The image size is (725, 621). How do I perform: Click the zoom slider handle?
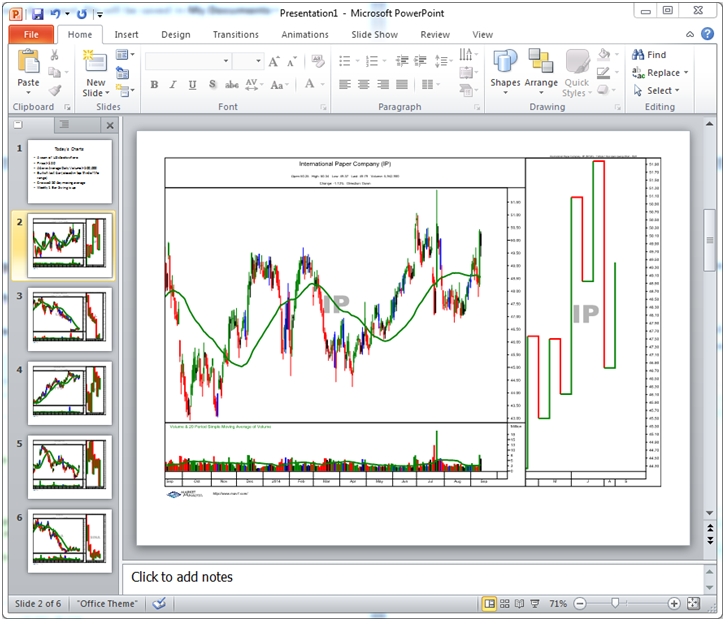[615, 603]
